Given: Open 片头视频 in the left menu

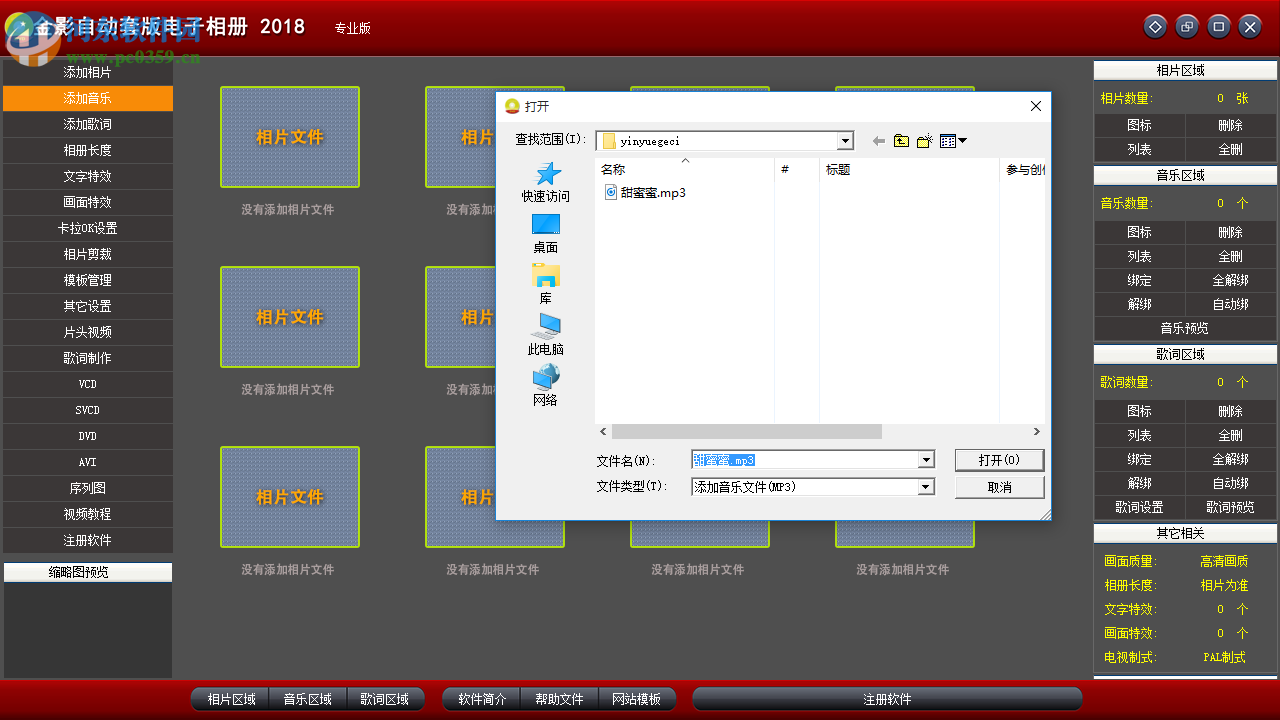Looking at the screenshot, I should [88, 332].
